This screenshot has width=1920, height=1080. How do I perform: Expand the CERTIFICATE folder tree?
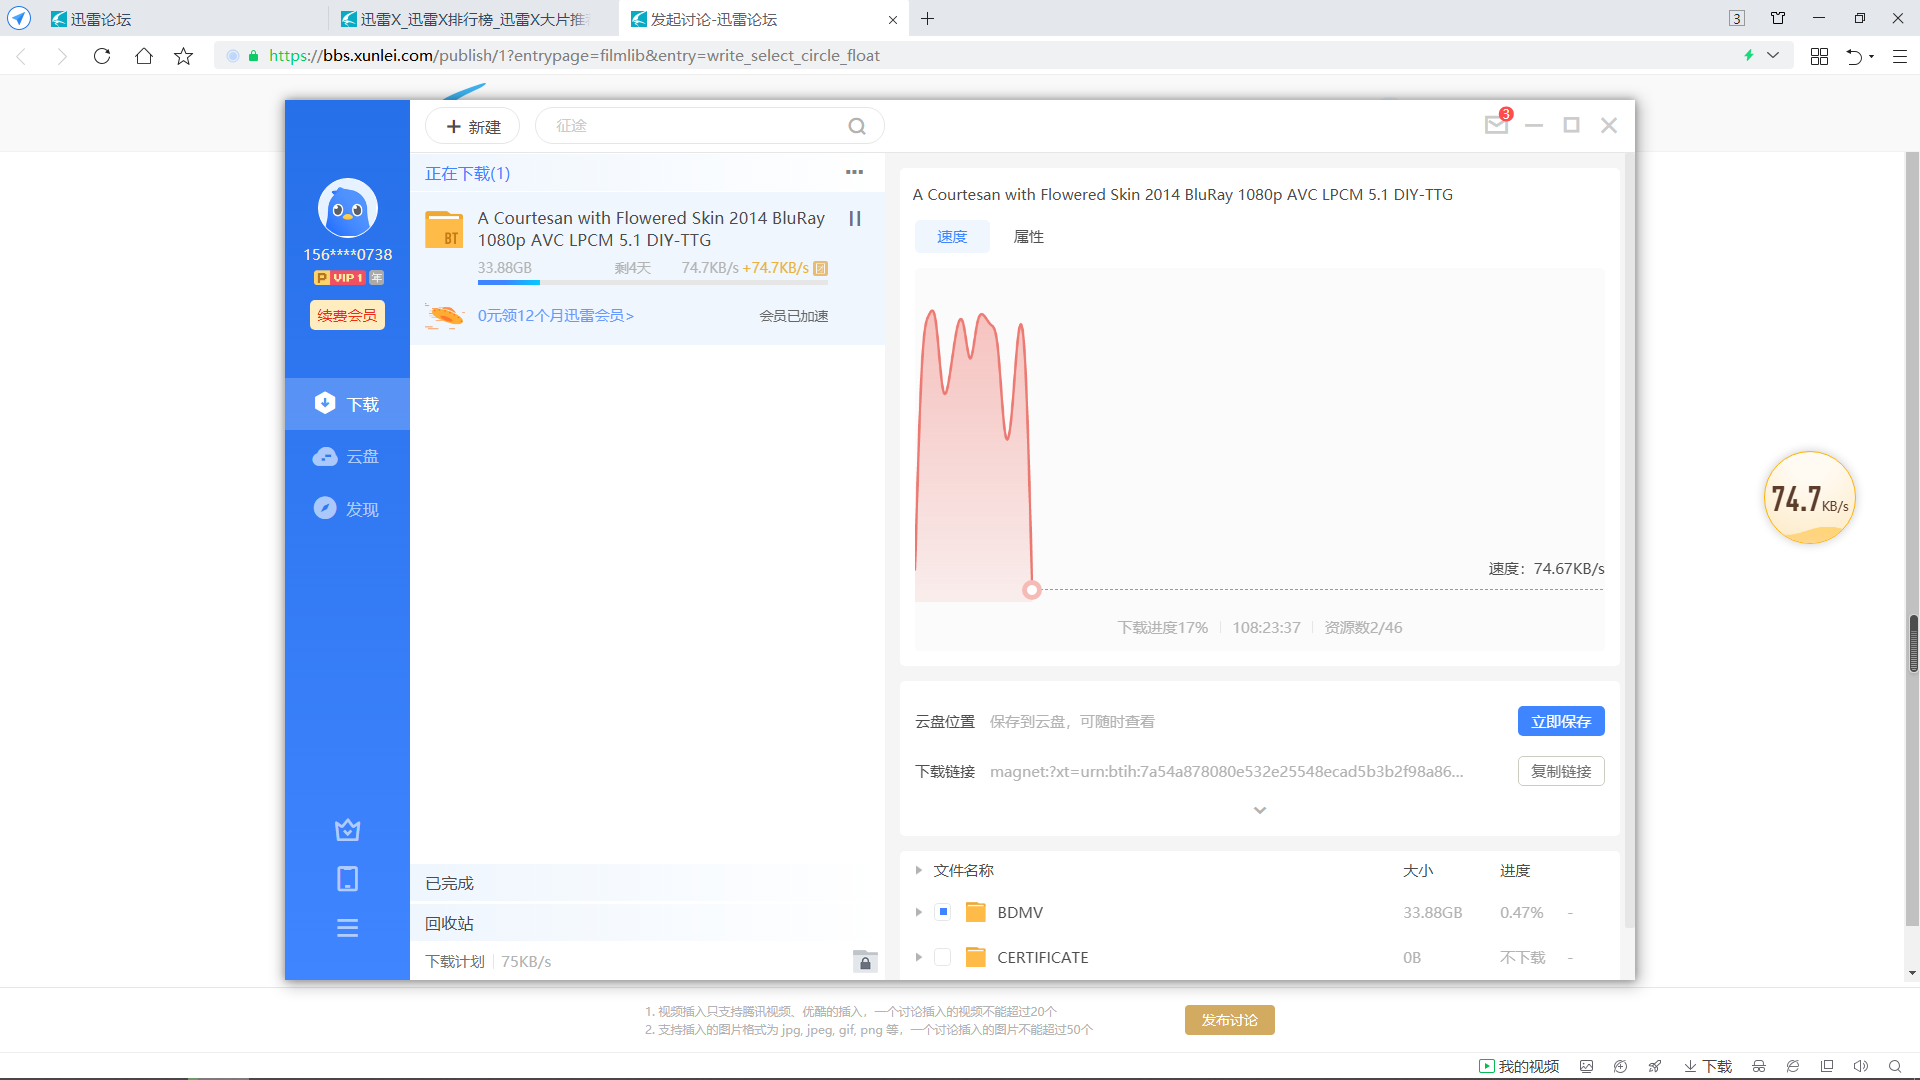pos(918,957)
